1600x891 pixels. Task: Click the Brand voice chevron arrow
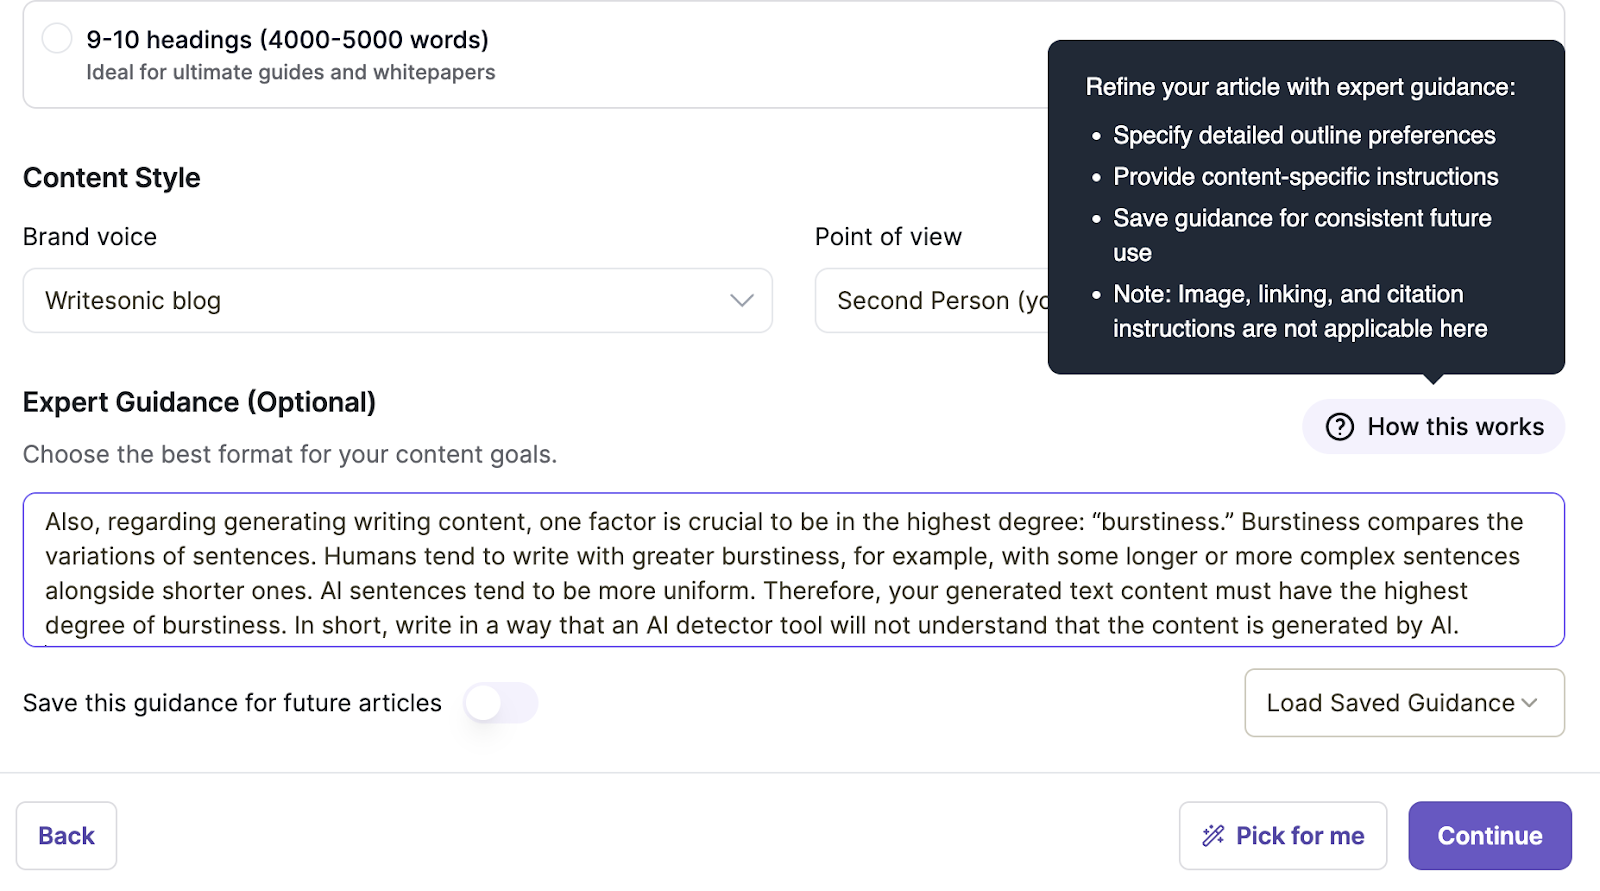(x=741, y=301)
